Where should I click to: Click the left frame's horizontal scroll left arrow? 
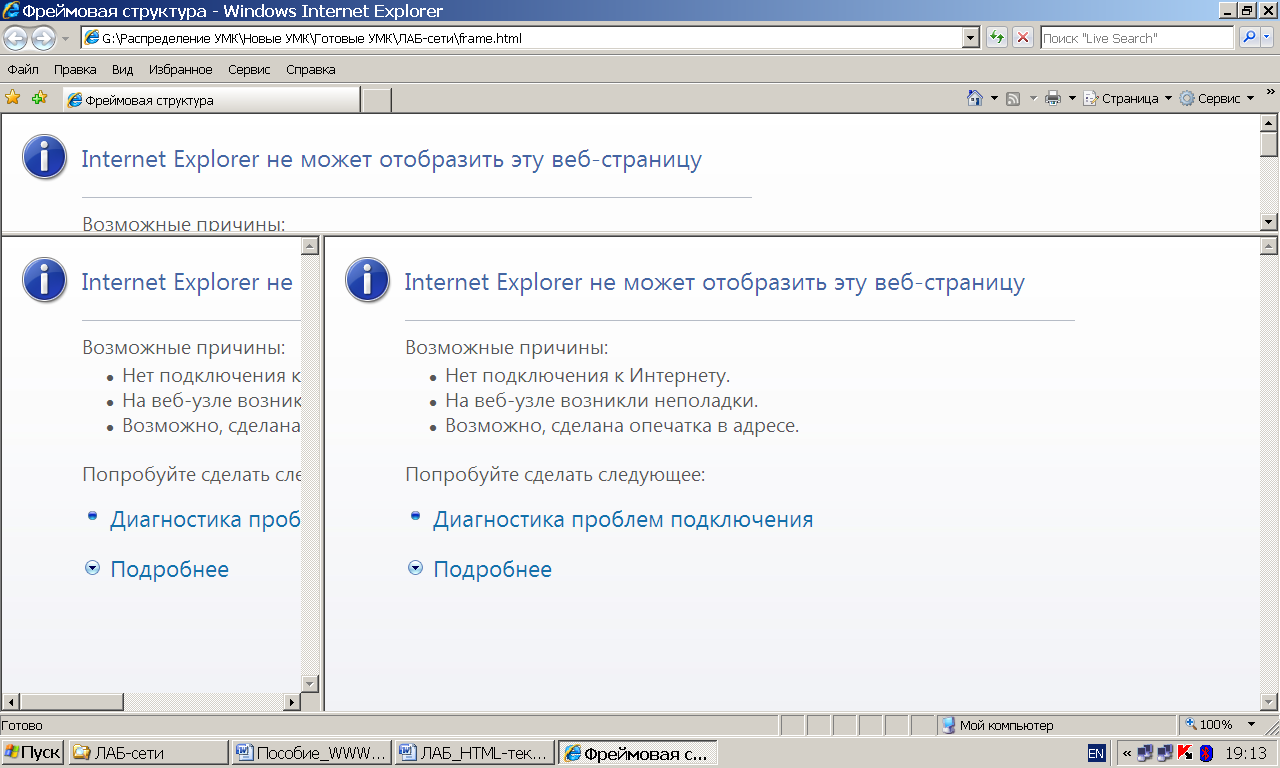point(10,702)
